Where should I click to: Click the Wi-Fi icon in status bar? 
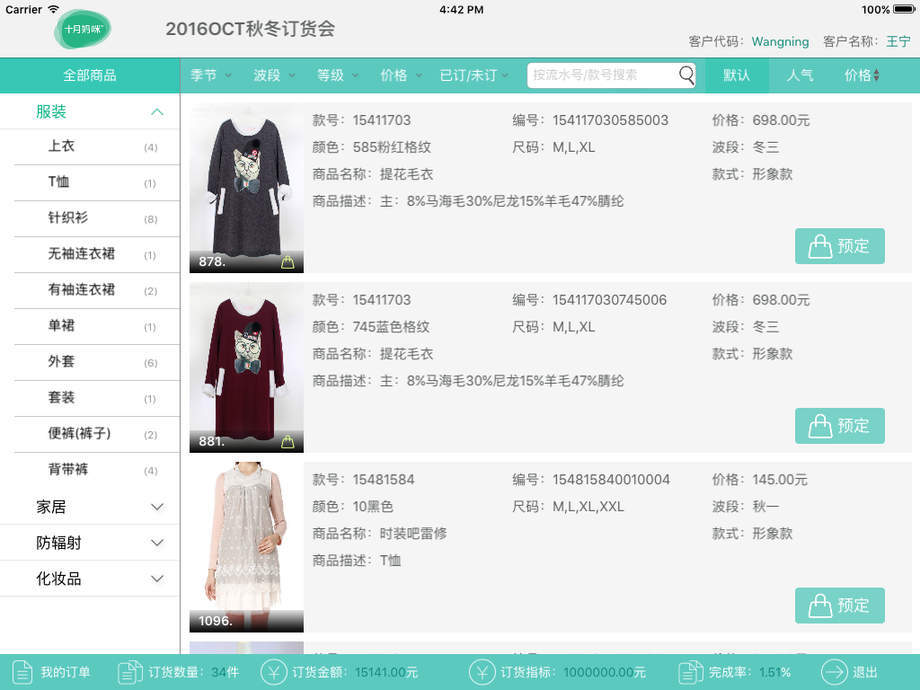pos(53,9)
